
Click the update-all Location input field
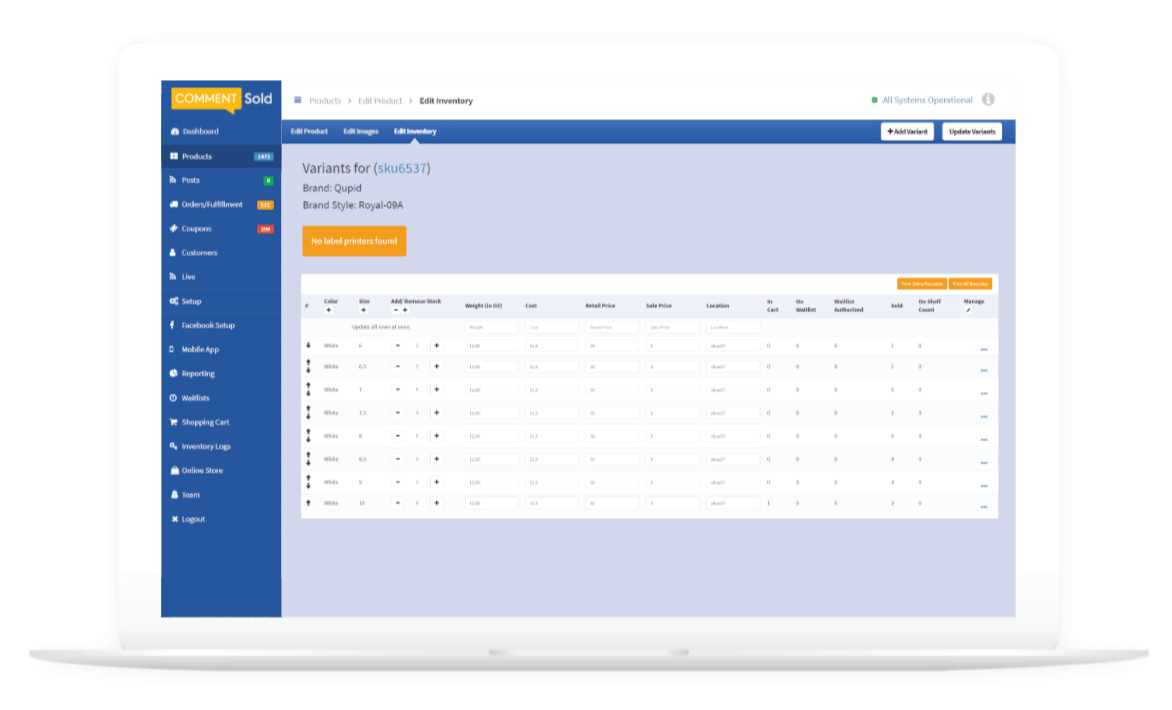click(x=732, y=327)
